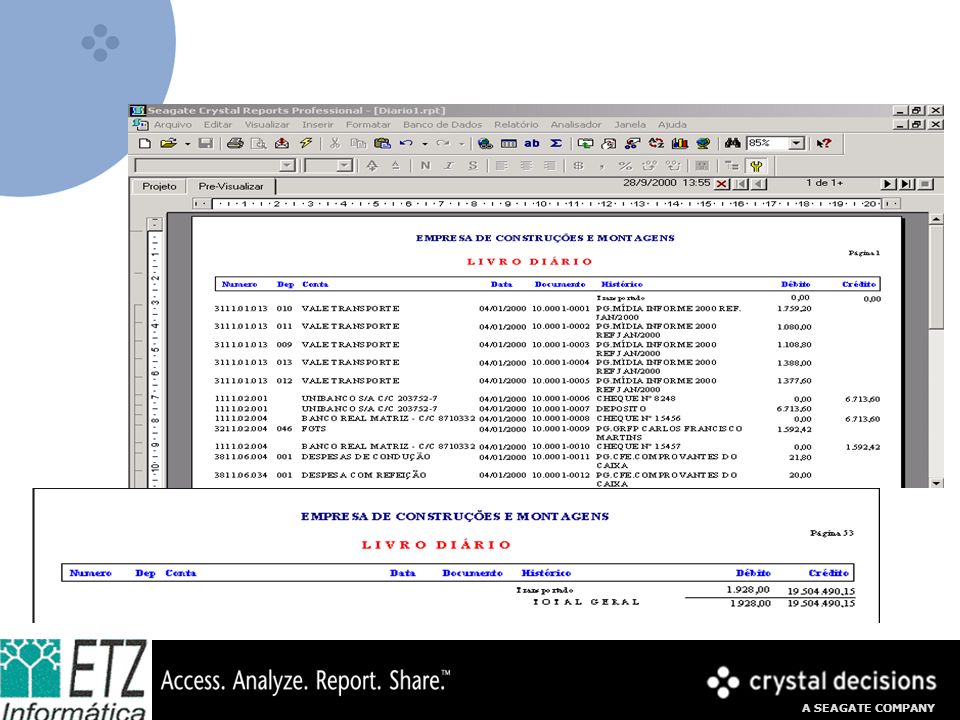Click the Save floppy disk icon
Screen dimensions: 960x720
coord(206,143)
